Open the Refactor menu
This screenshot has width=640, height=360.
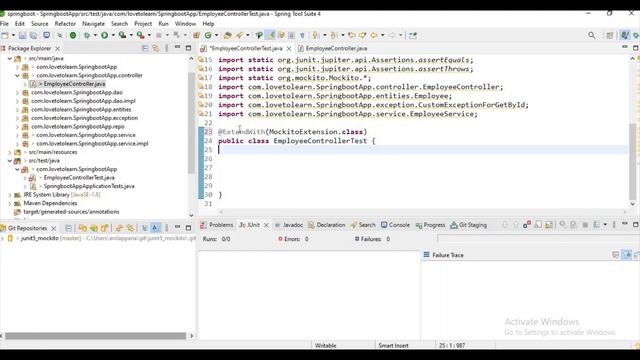[x=65, y=24]
